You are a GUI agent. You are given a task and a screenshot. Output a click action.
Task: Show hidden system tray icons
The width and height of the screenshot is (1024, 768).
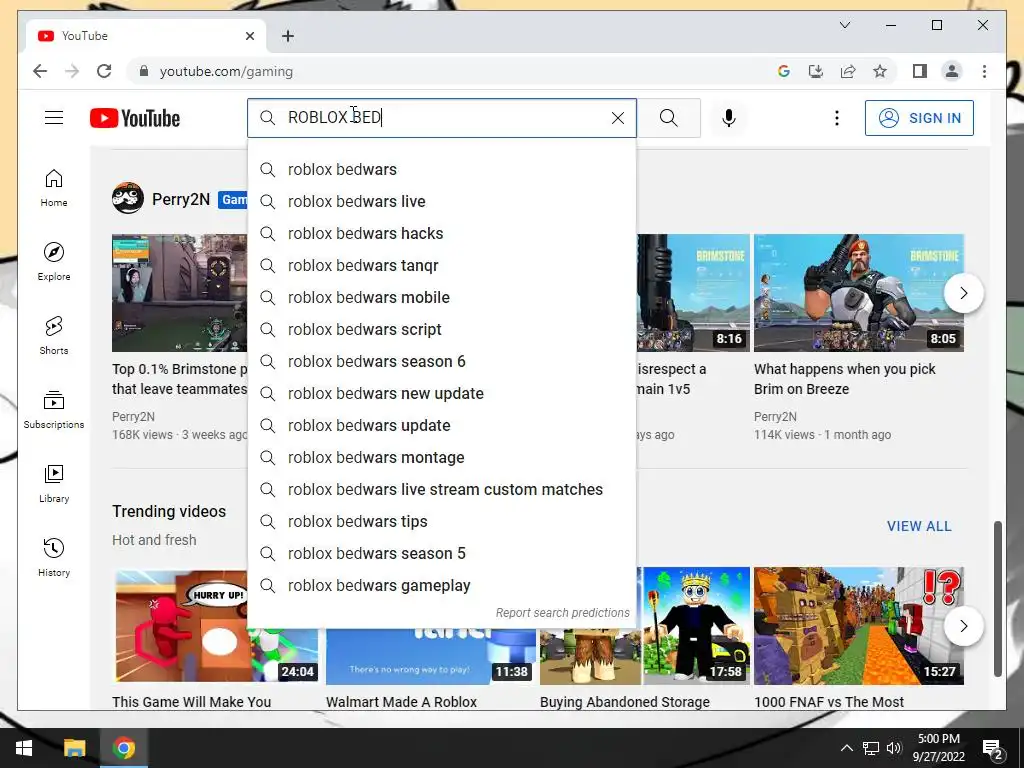(846, 748)
